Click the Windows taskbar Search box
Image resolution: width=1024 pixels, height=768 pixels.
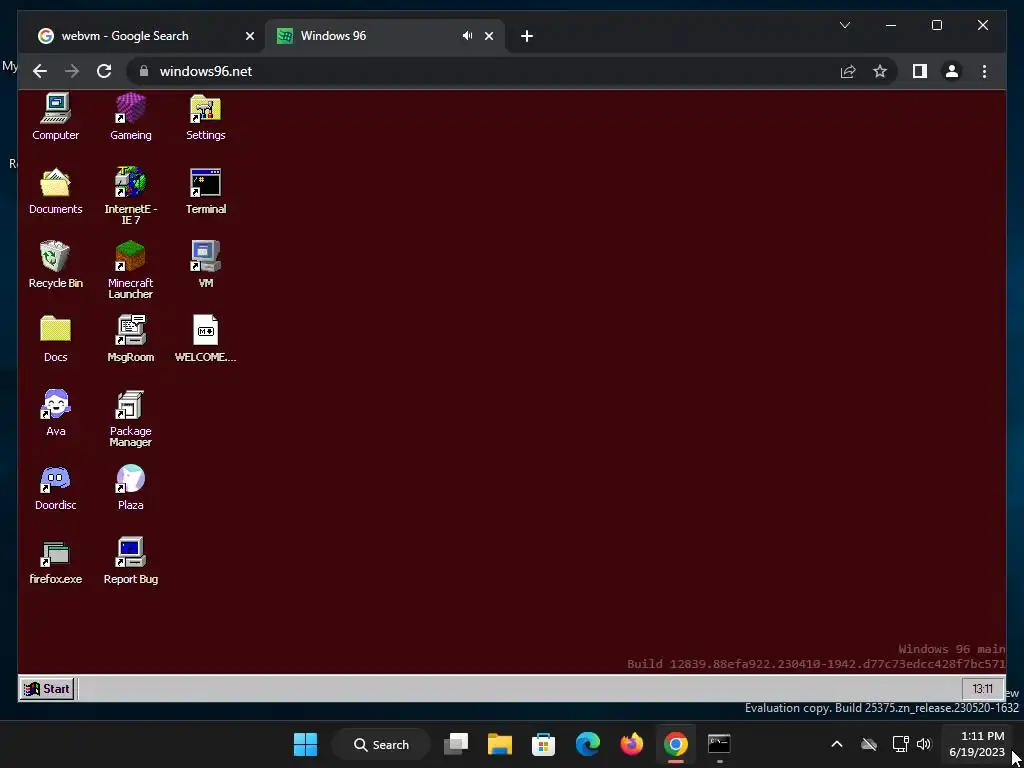tap(381, 744)
